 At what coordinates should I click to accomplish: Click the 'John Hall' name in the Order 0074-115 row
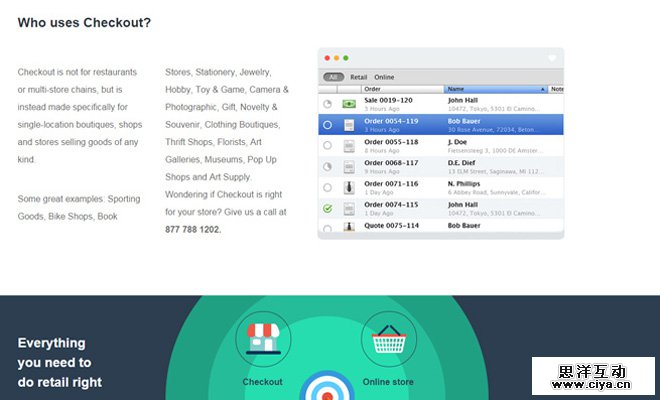click(x=463, y=205)
